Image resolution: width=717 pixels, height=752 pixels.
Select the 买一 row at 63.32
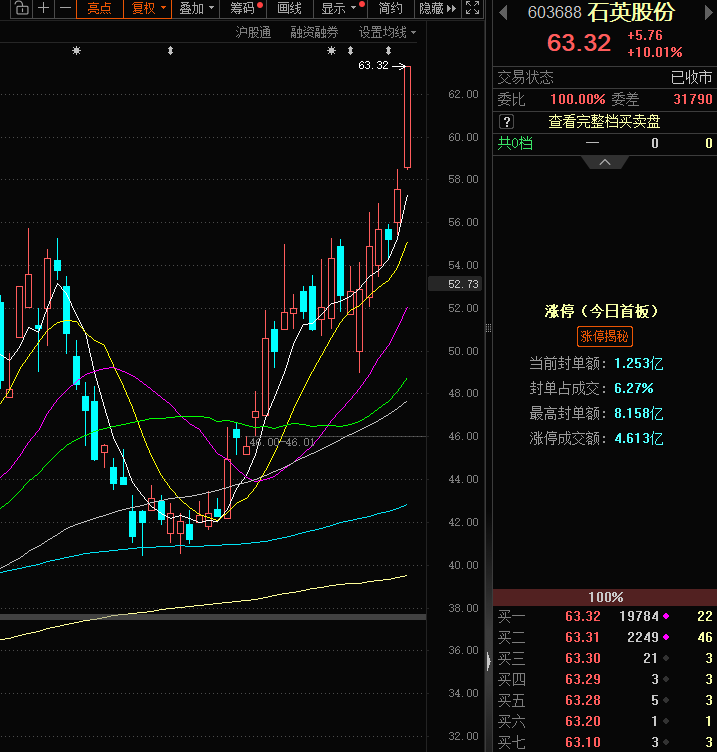(605, 616)
